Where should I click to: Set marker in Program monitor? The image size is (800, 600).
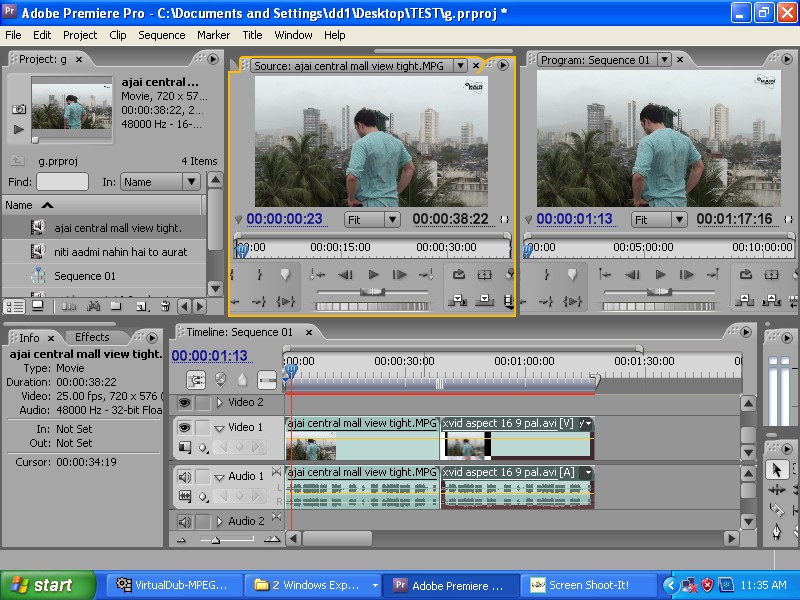(572, 275)
